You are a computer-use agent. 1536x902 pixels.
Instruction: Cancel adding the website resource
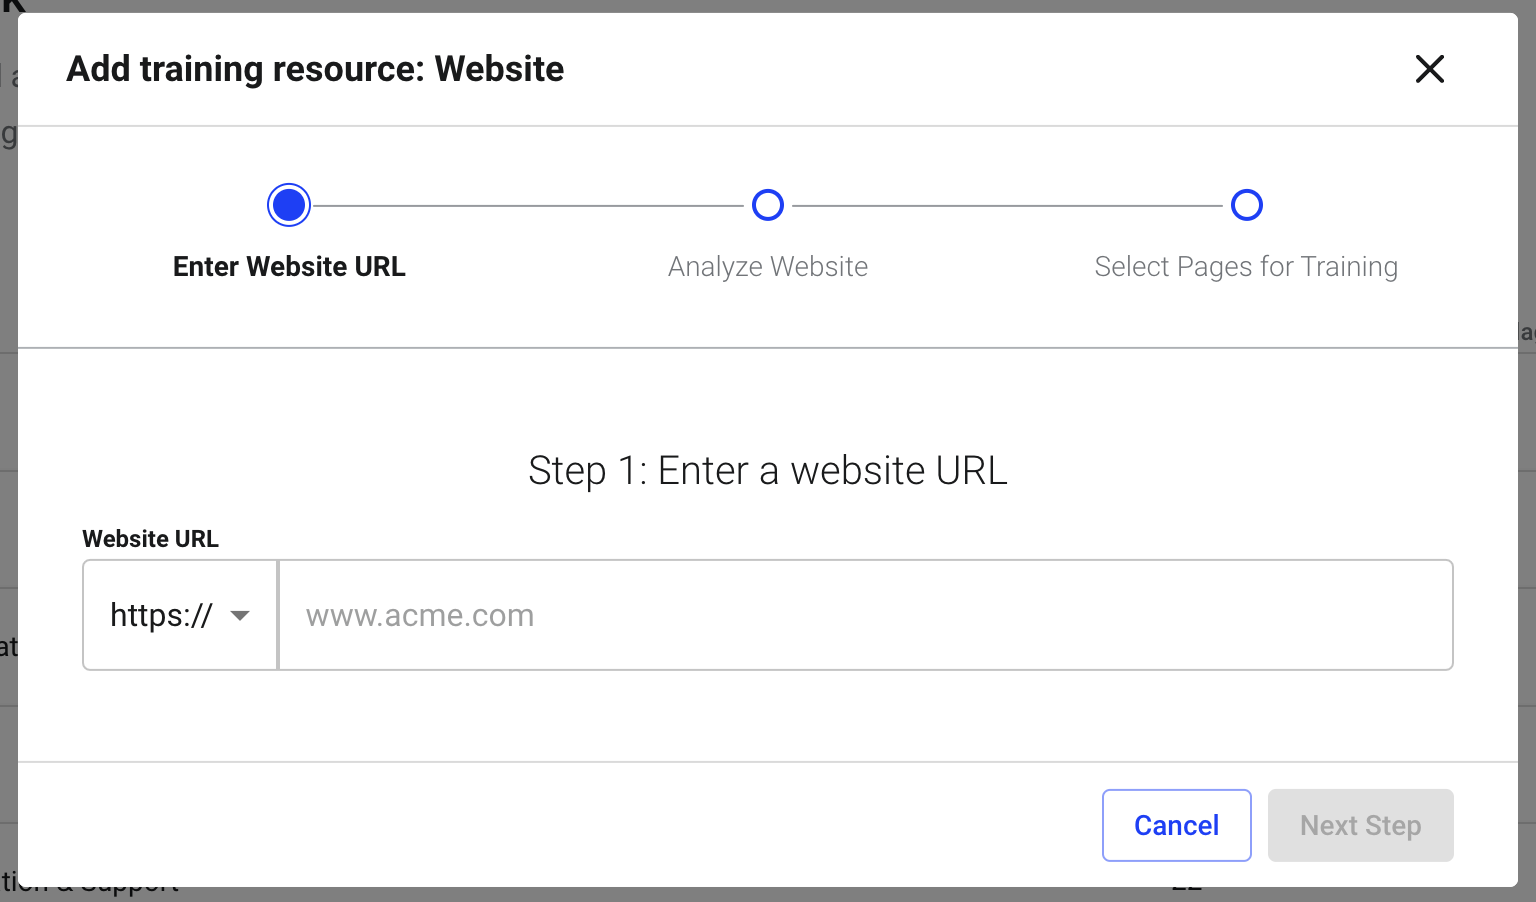point(1177,825)
